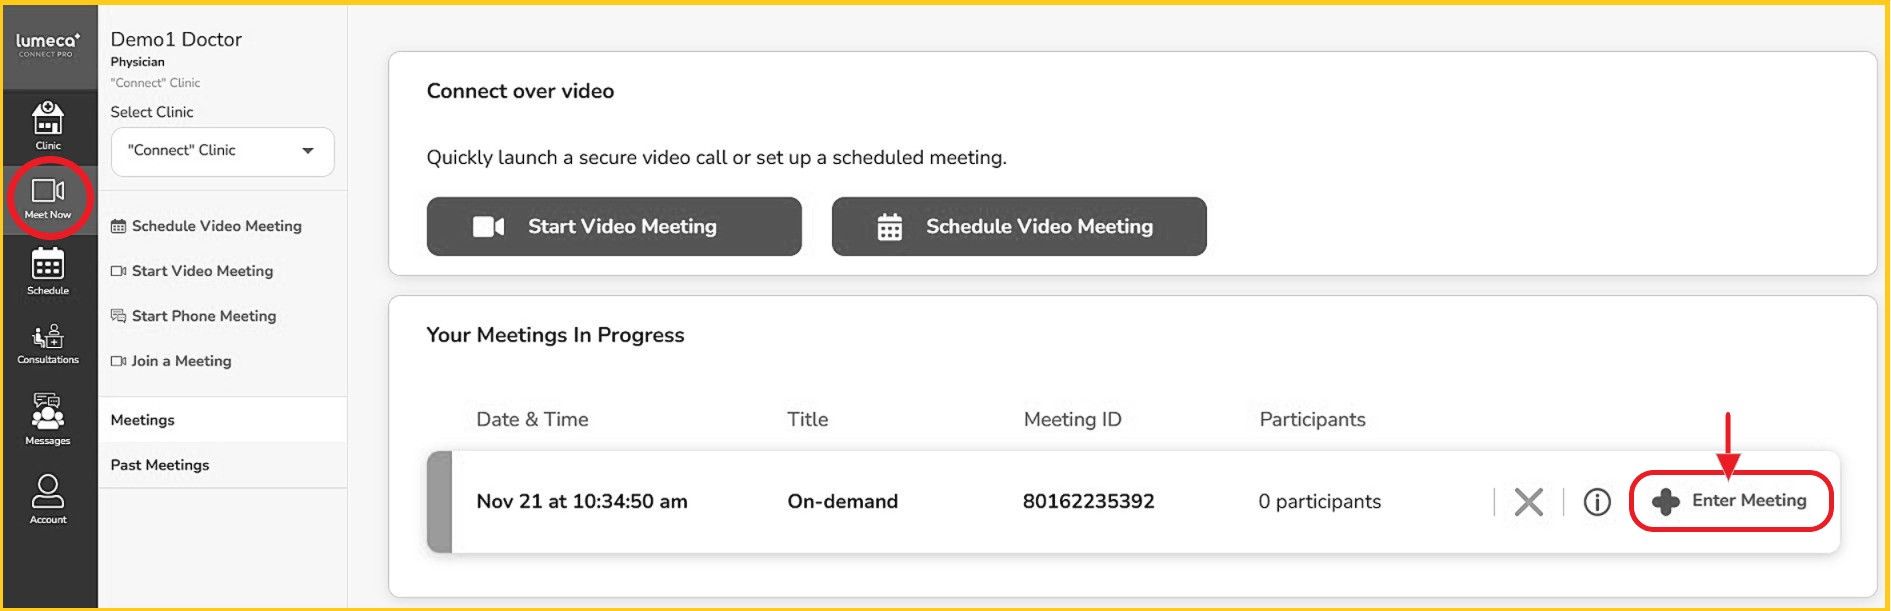Image resolution: width=1891 pixels, height=611 pixels.
Task: Cancel the on-demand meeting with X icon
Action: tap(1528, 501)
